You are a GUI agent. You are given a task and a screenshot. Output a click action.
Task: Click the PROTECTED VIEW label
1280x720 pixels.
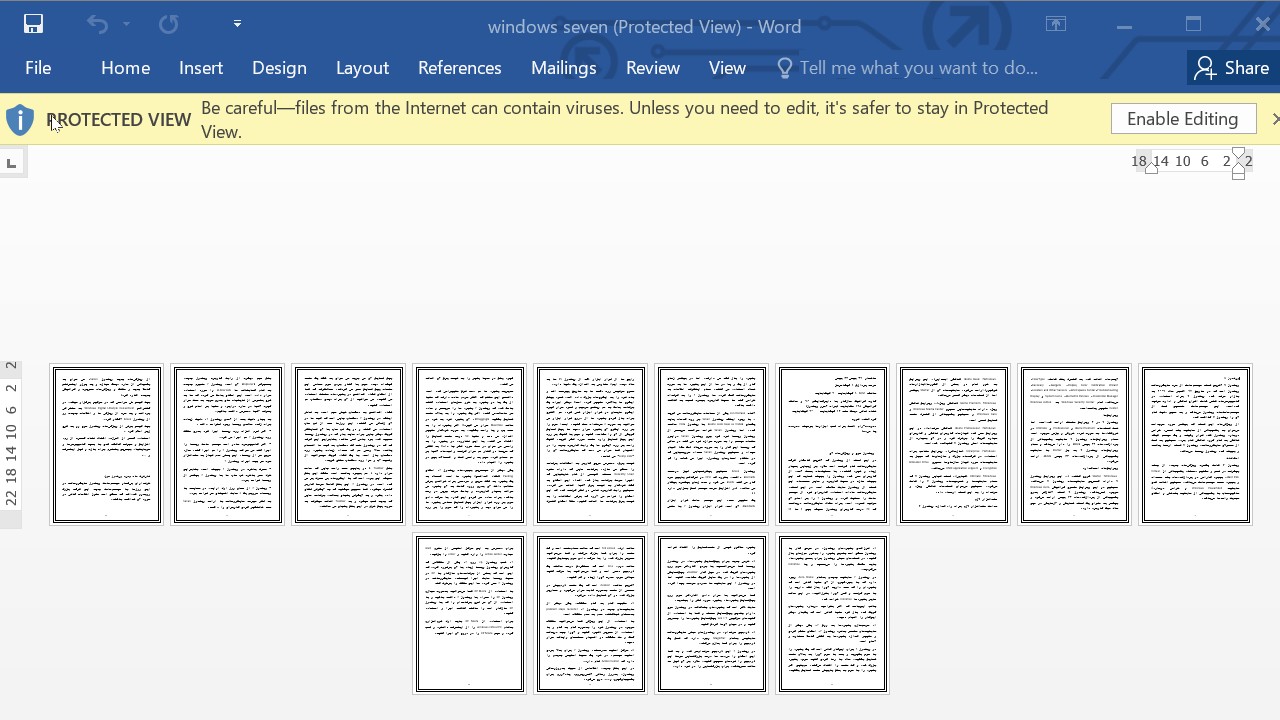[x=118, y=120]
